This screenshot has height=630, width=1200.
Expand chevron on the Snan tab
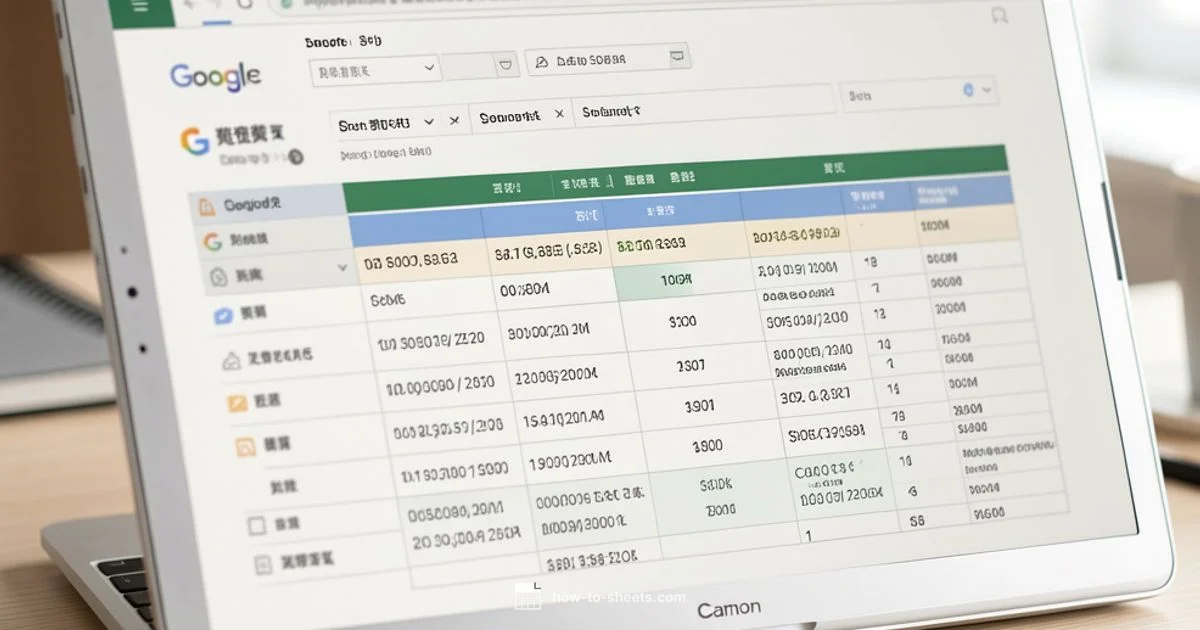point(429,121)
